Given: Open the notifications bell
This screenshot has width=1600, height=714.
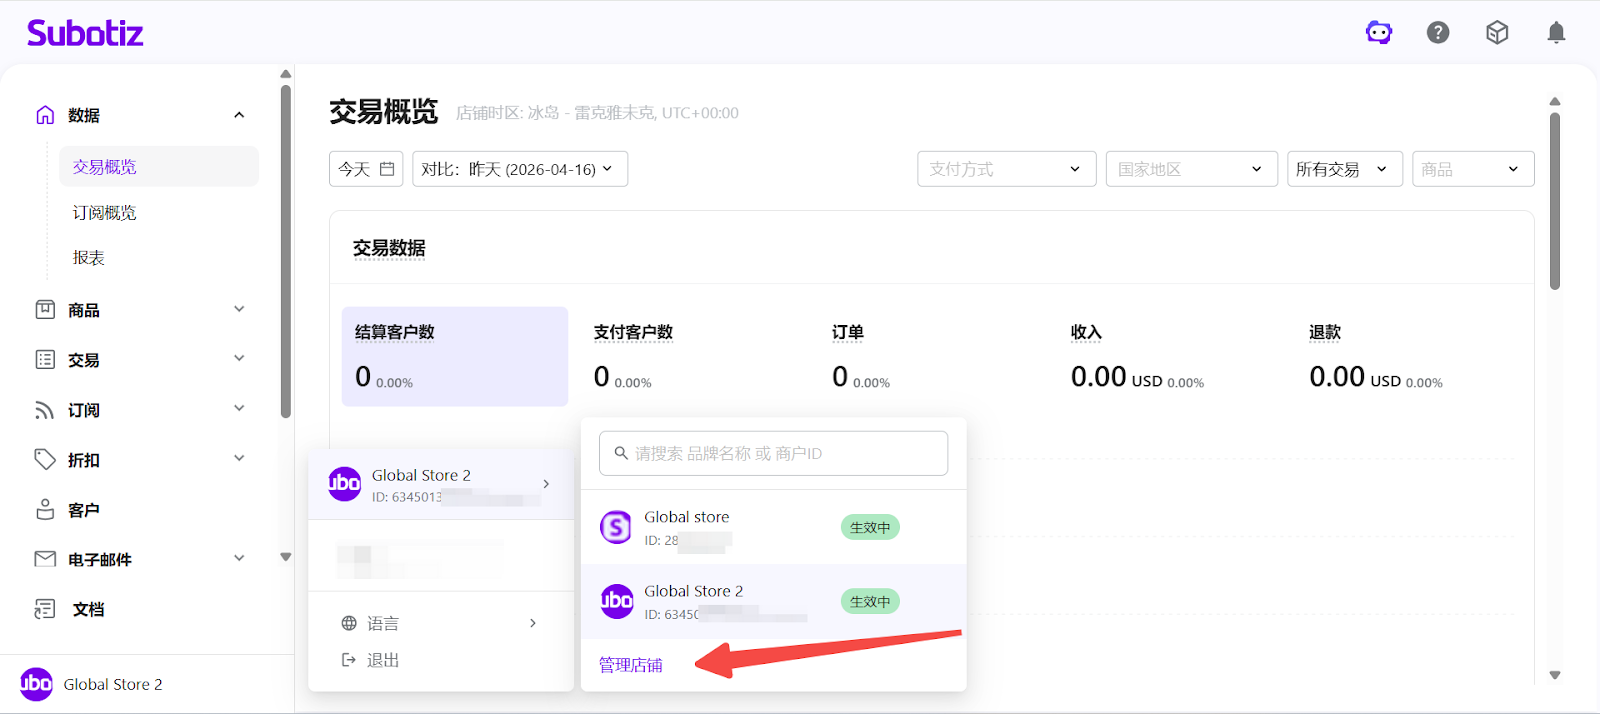Looking at the screenshot, I should coord(1556,33).
